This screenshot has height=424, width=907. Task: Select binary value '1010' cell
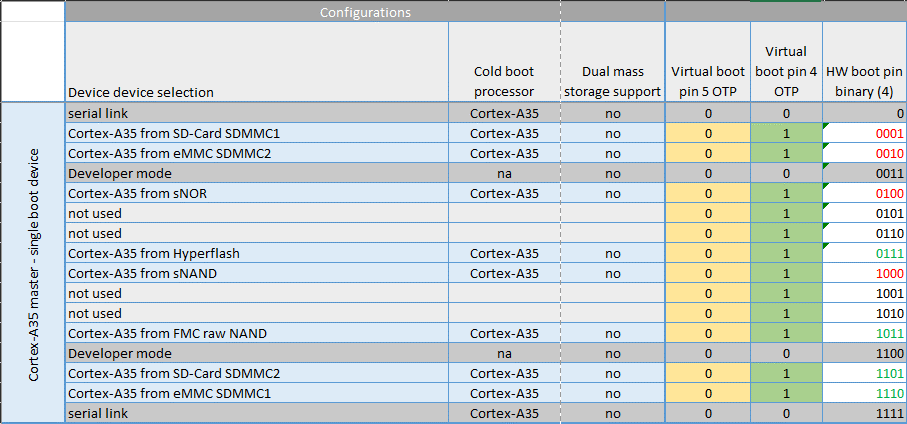[x=864, y=314]
